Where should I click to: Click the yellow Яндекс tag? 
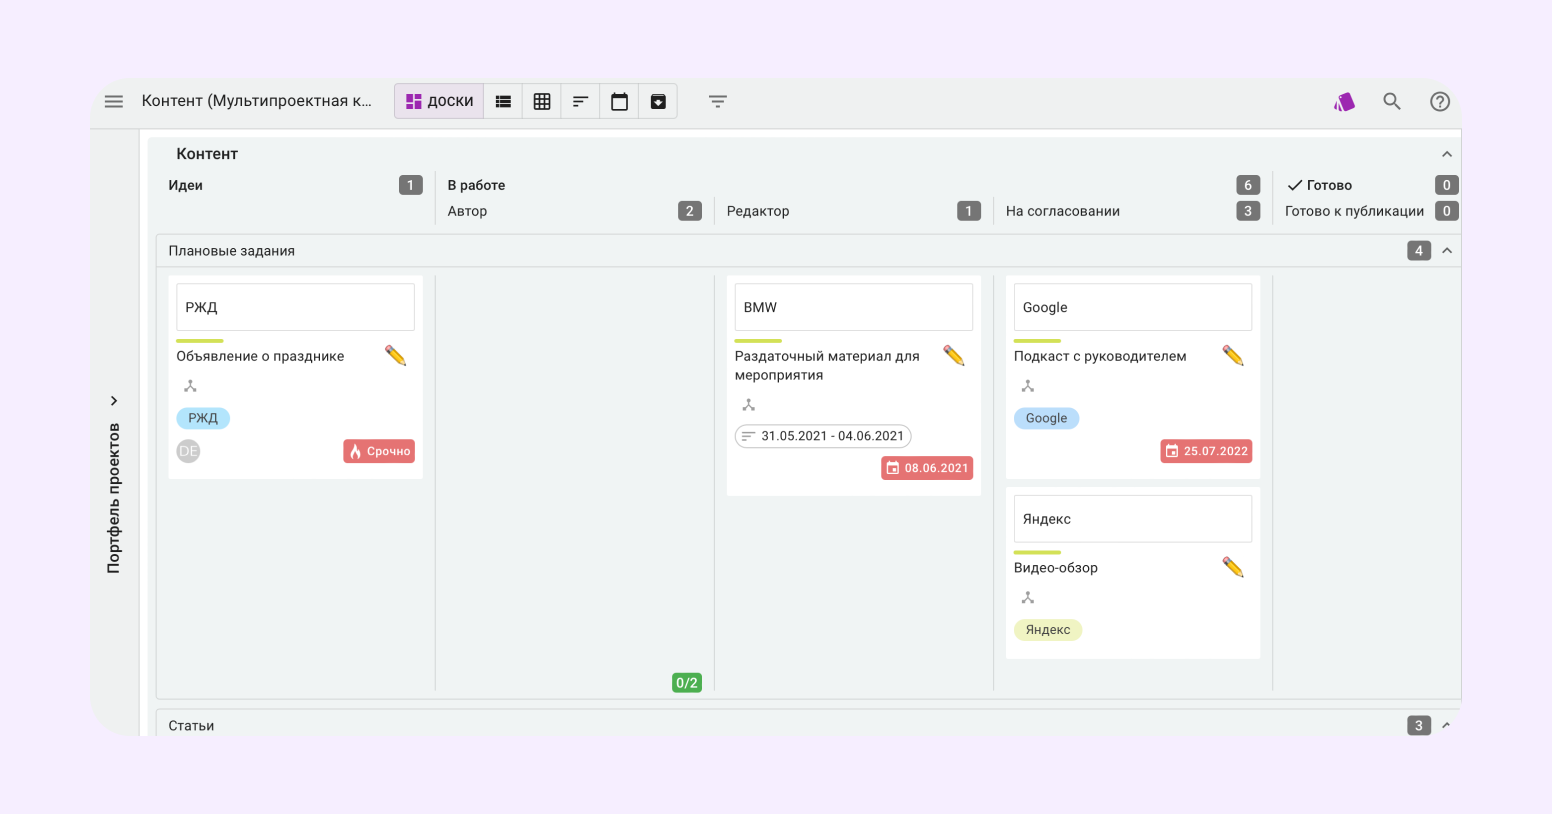point(1048,630)
